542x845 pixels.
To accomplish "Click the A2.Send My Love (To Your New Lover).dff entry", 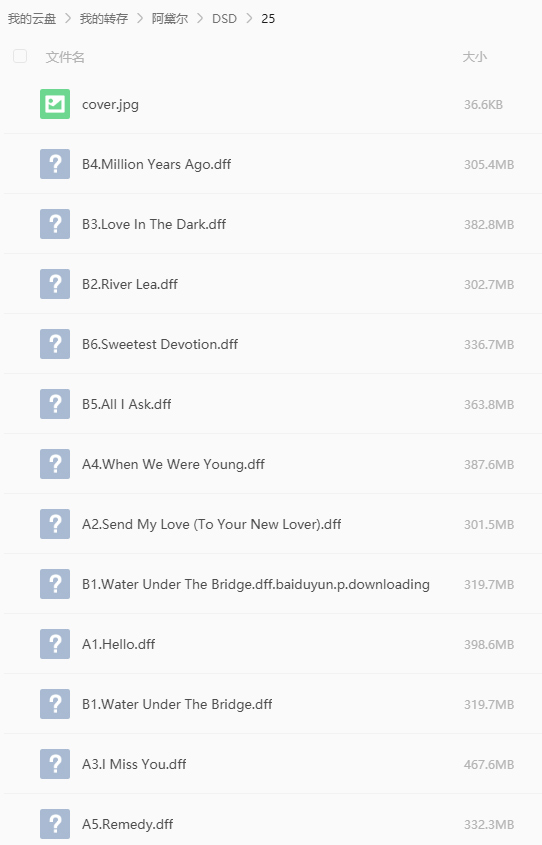I will 212,524.
